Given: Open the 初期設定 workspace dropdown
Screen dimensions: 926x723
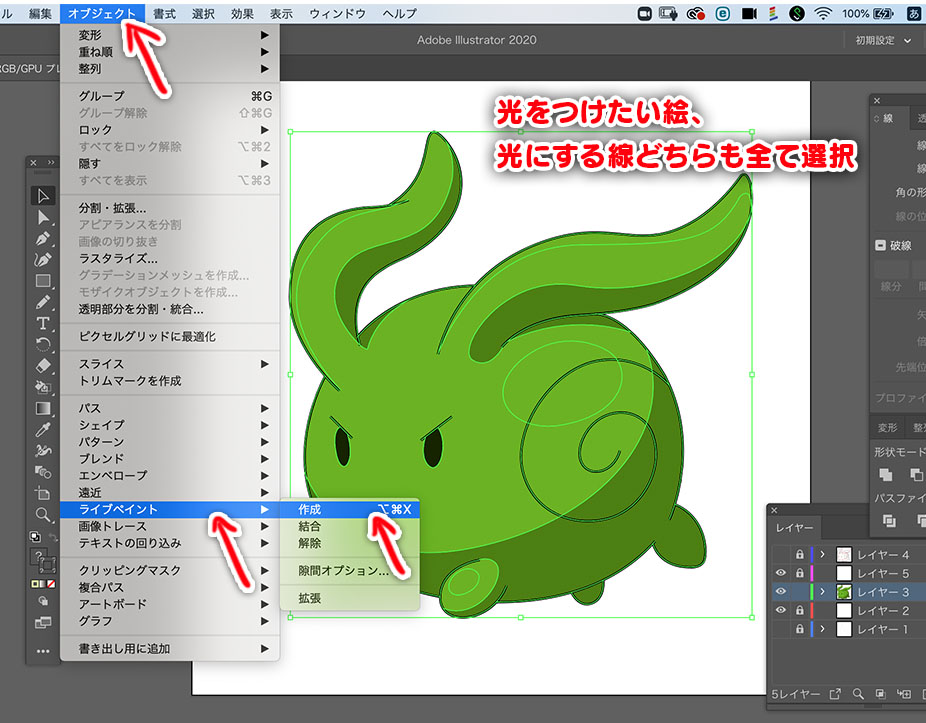Looking at the screenshot, I should click(x=884, y=41).
